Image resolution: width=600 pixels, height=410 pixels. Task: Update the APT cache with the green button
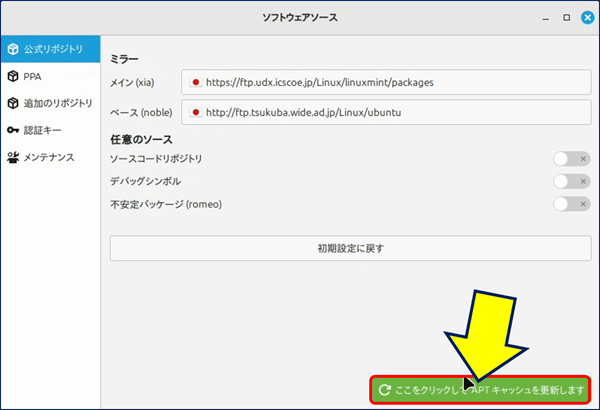tap(480, 390)
